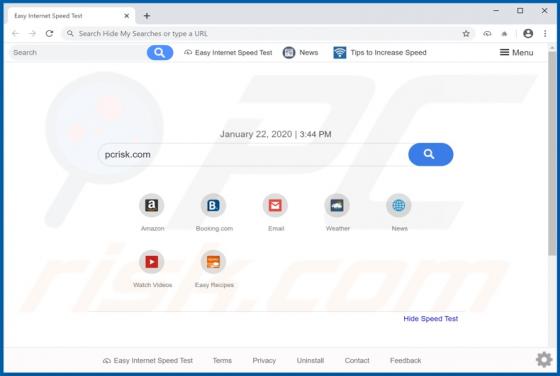Open a new browser tab

pos(147,16)
